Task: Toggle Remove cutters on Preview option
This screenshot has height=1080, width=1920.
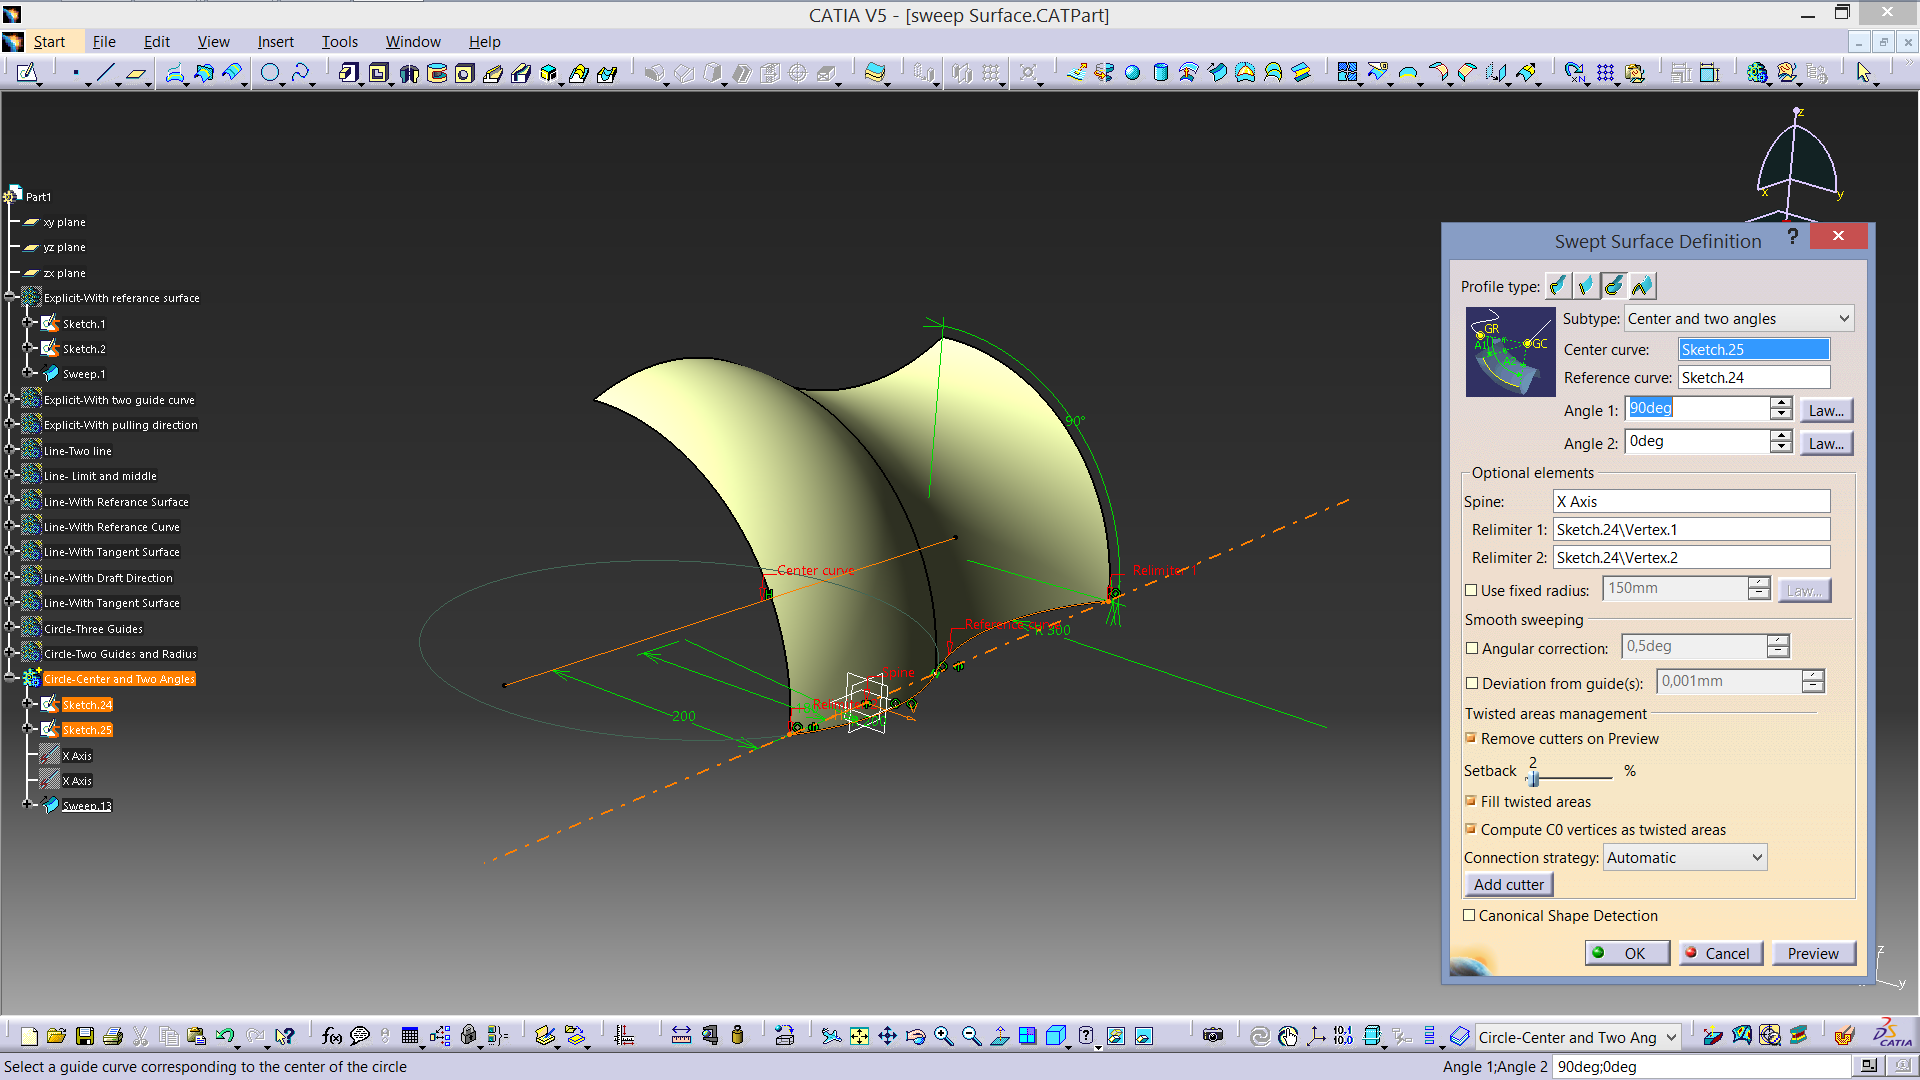Action: pyautogui.click(x=1471, y=738)
